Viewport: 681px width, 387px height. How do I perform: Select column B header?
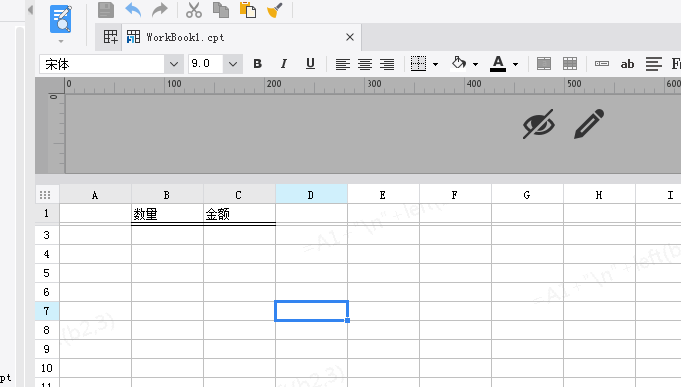pyautogui.click(x=167, y=195)
